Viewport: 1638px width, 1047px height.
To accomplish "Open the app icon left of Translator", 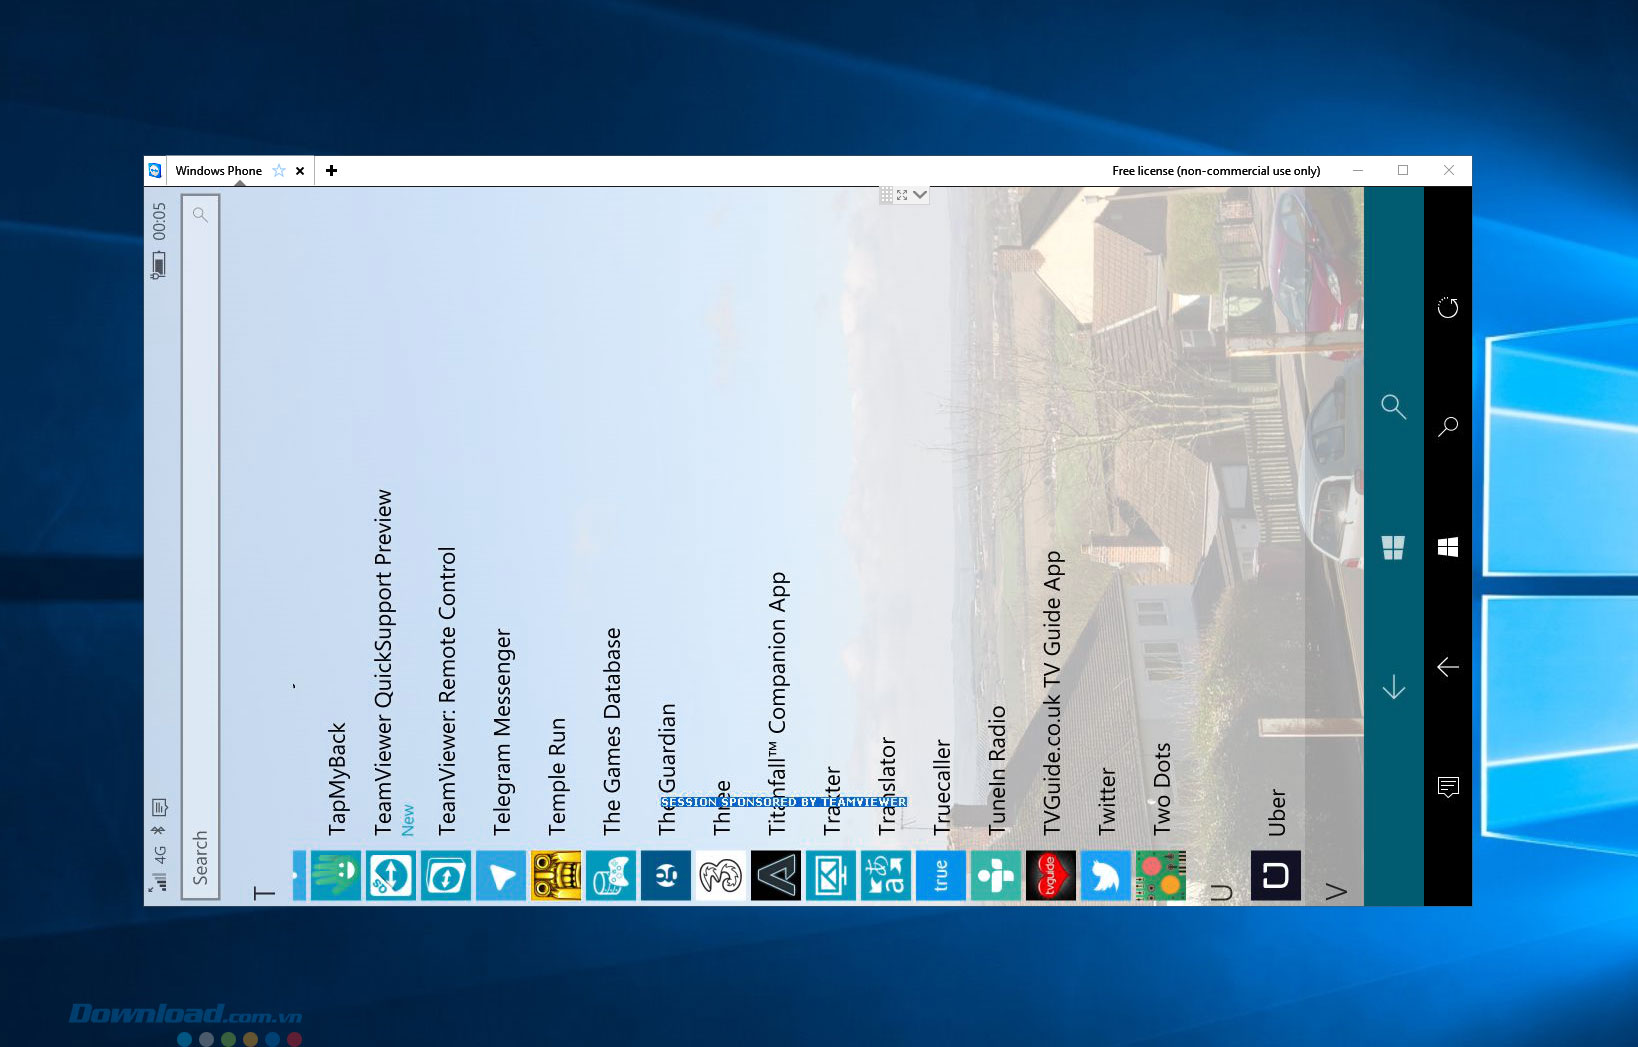I will pyautogui.click(x=831, y=876).
